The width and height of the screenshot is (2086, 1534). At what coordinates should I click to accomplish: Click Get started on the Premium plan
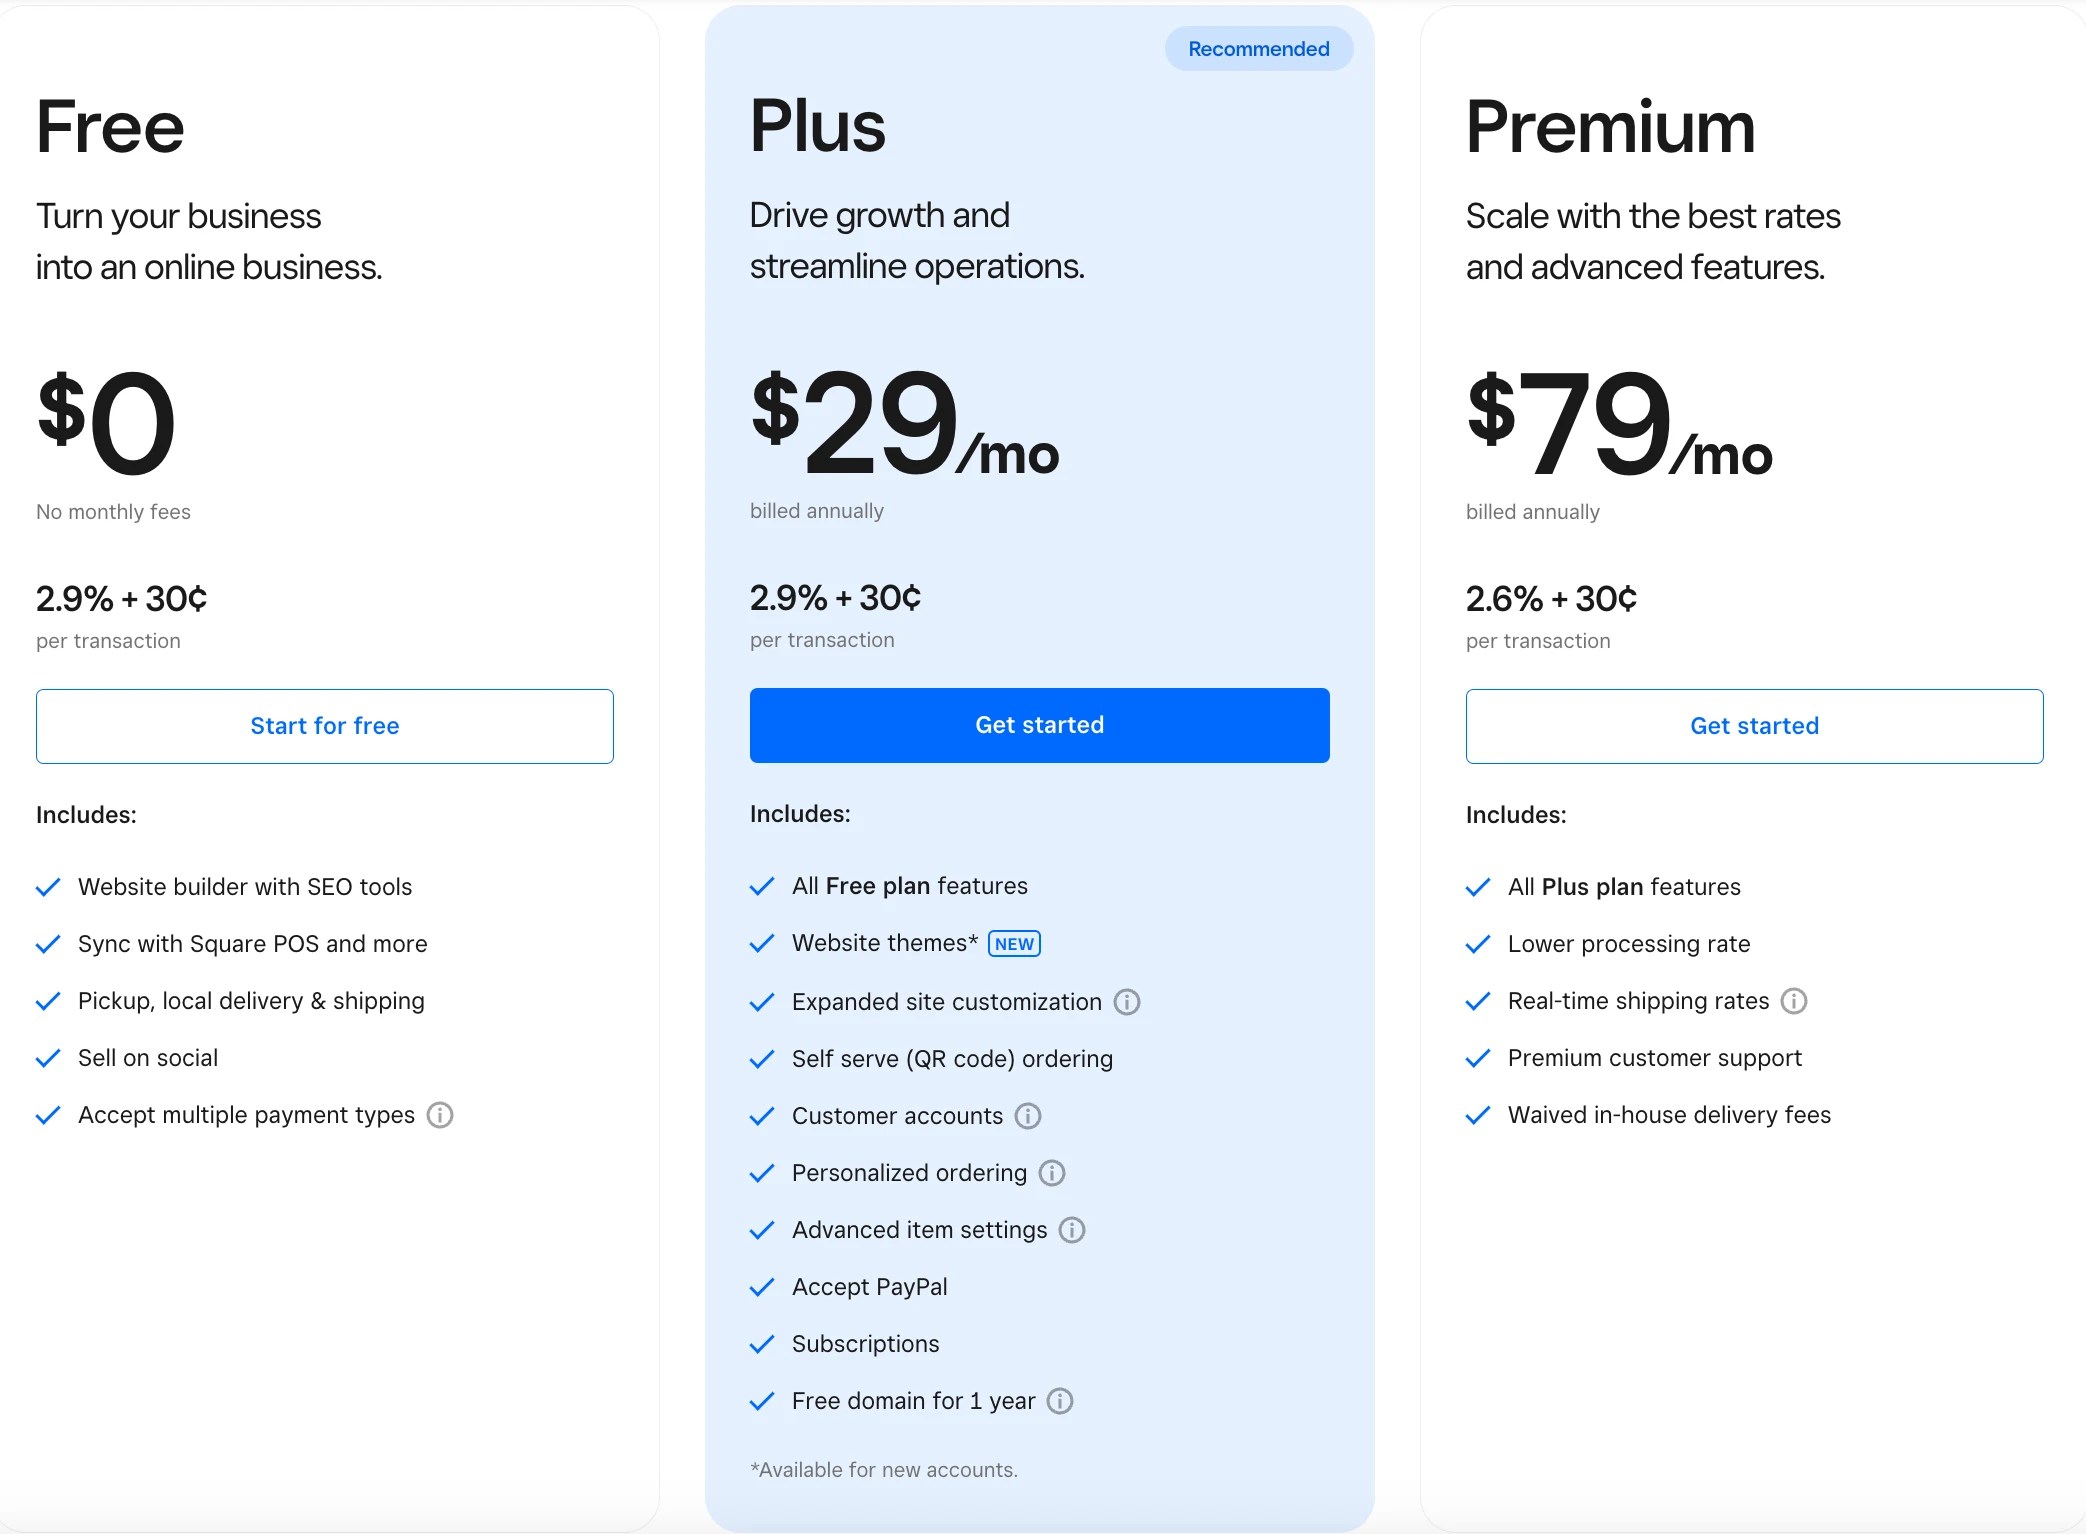click(x=1753, y=725)
